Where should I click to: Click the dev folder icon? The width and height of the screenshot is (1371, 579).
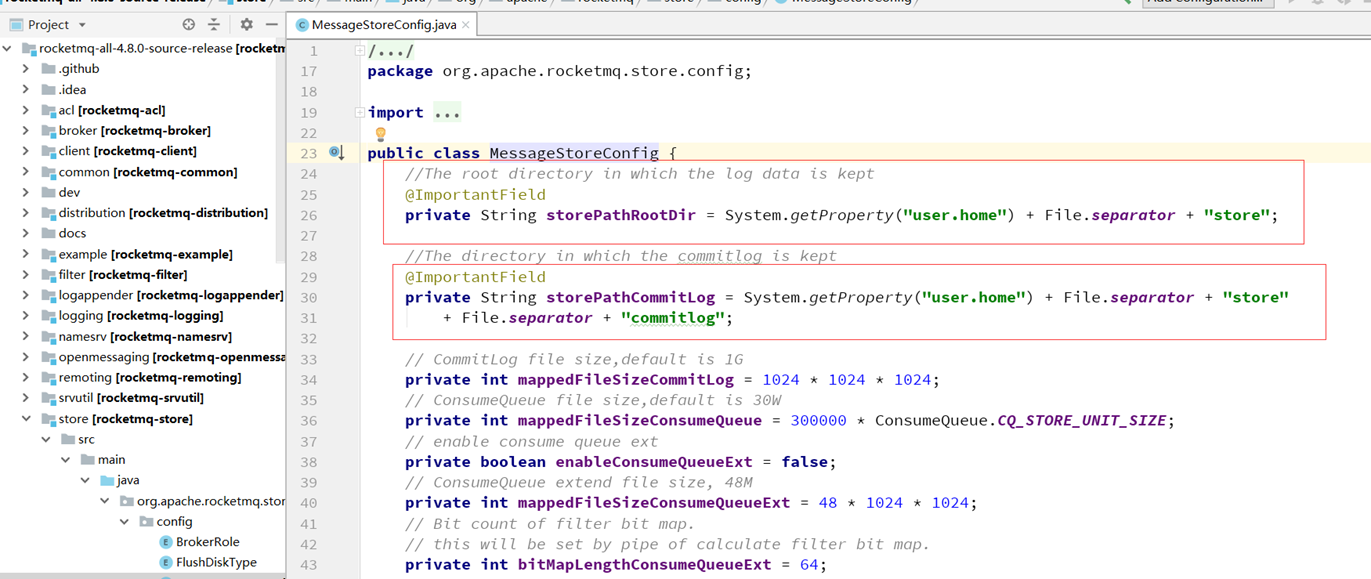[48, 192]
